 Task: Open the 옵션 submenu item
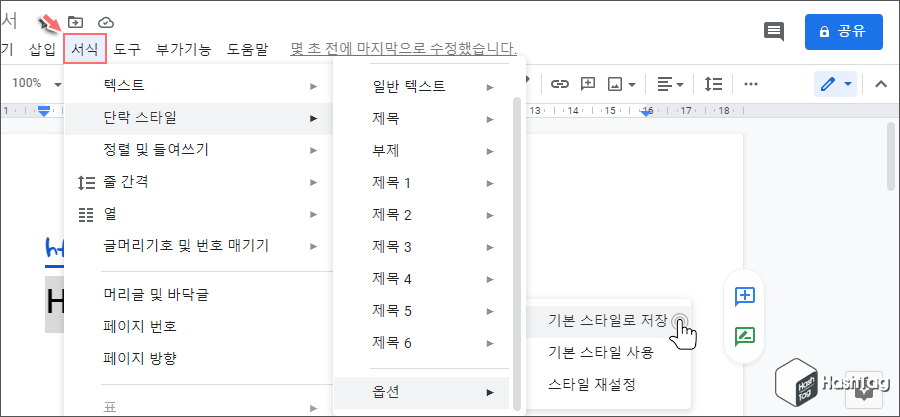422,392
